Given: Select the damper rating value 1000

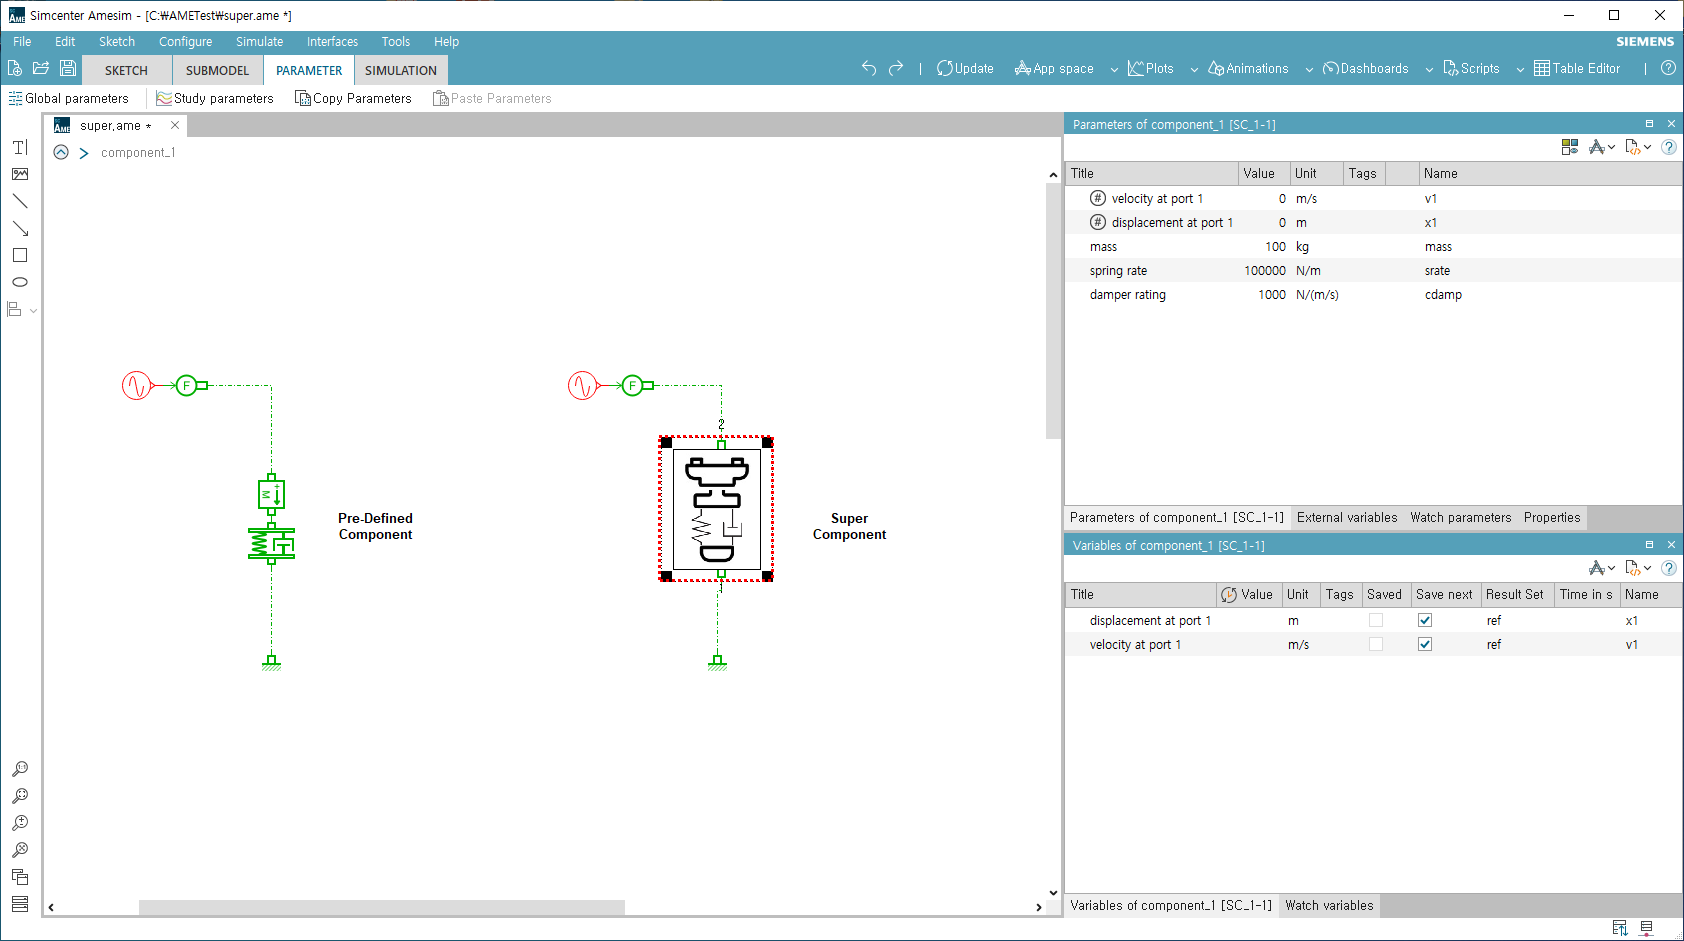Looking at the screenshot, I should (x=1264, y=294).
